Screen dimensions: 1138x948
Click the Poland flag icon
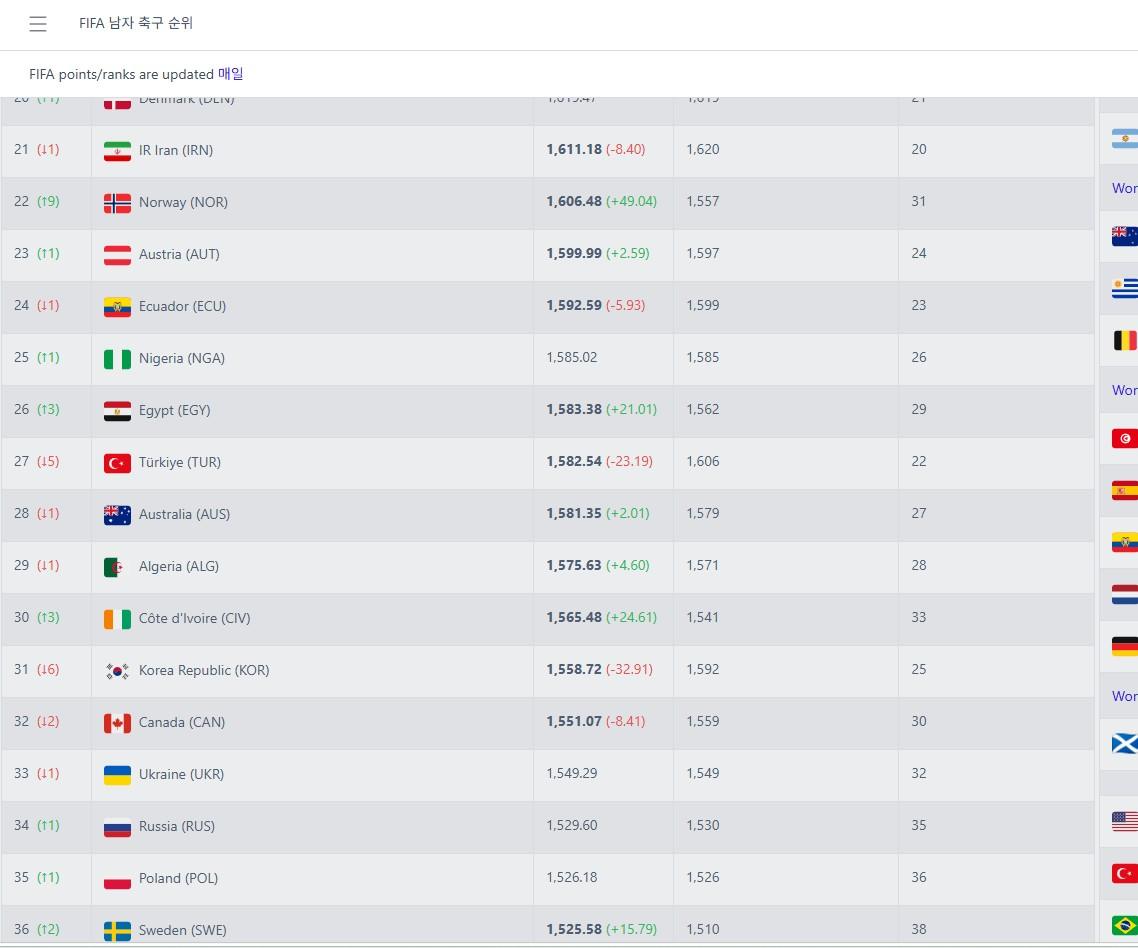coord(117,879)
